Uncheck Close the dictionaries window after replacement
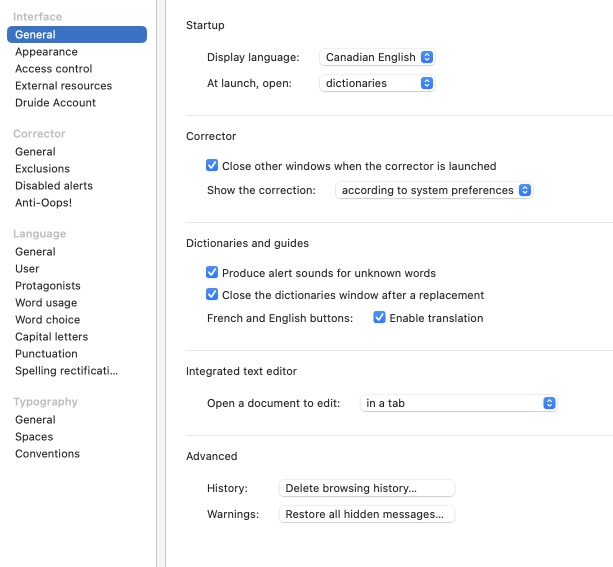The width and height of the screenshot is (613, 567). pyautogui.click(x=212, y=295)
